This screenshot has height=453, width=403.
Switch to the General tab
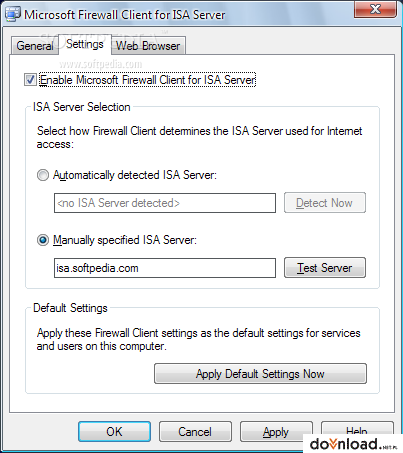(x=35, y=46)
